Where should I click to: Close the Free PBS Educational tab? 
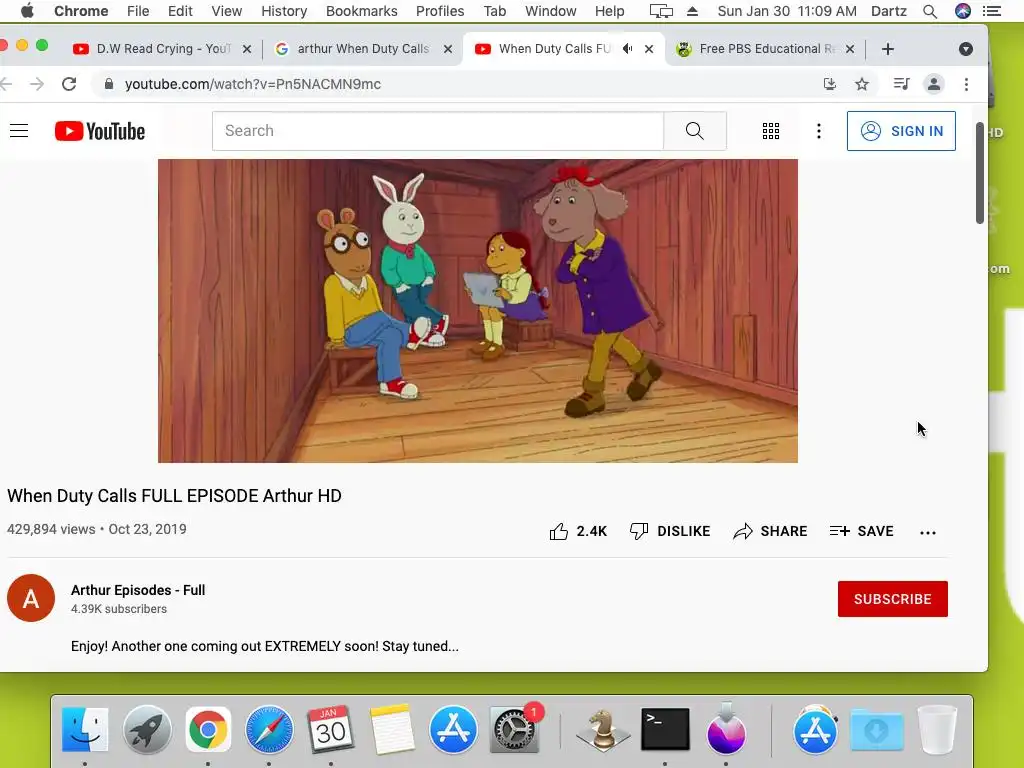pyautogui.click(x=850, y=49)
